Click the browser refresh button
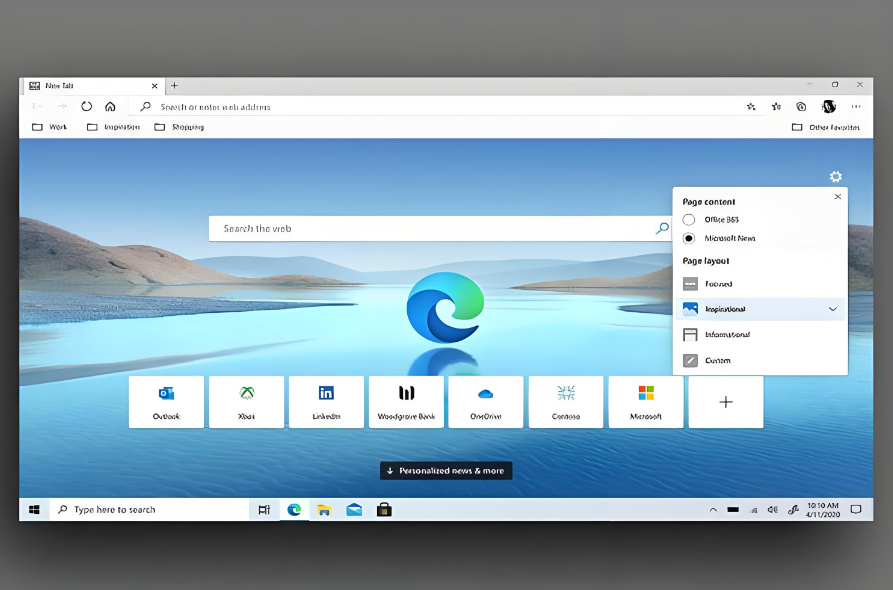Viewport: 893px width, 590px height. (x=87, y=106)
